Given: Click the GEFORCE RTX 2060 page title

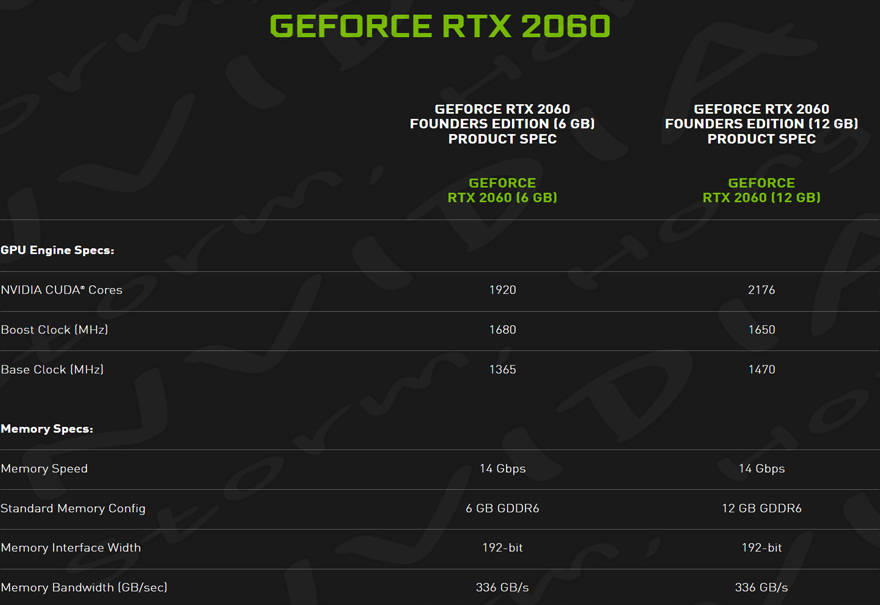Looking at the screenshot, I should (x=440, y=26).
